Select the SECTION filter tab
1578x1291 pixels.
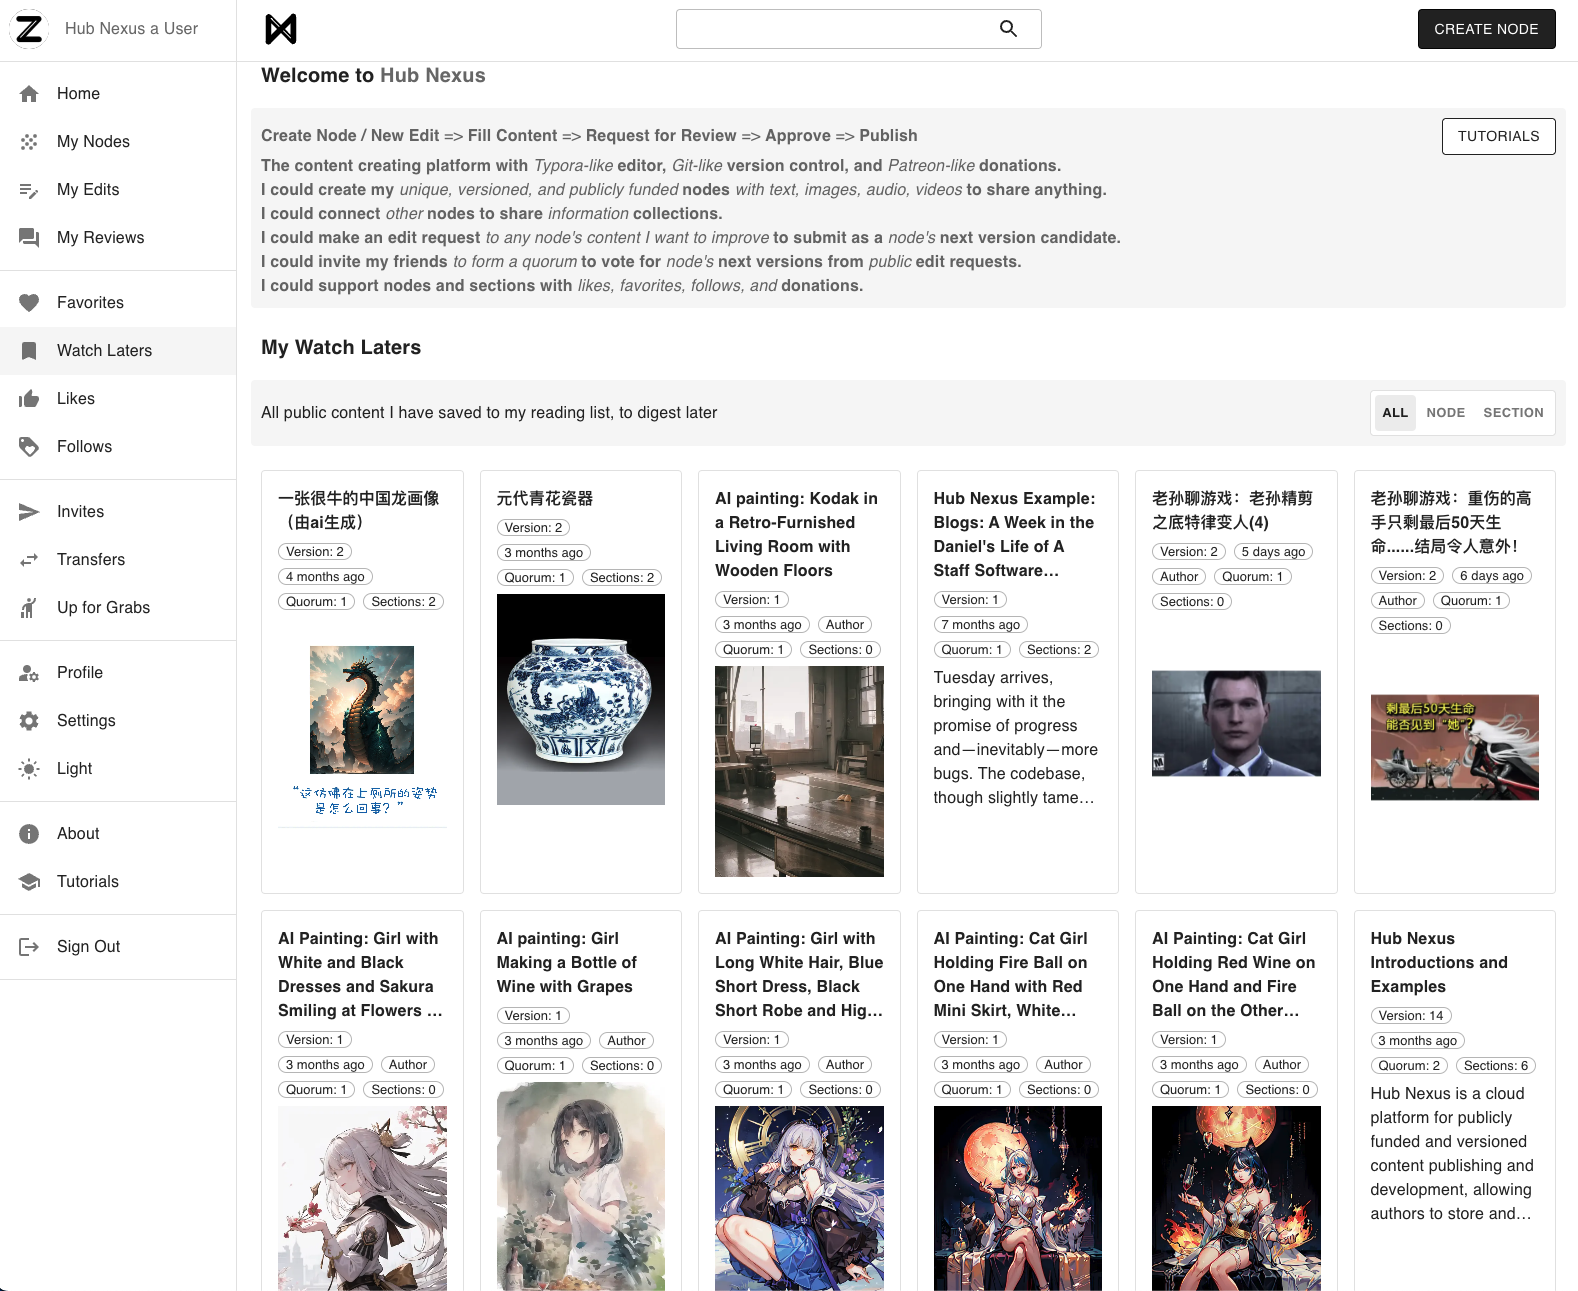point(1513,413)
